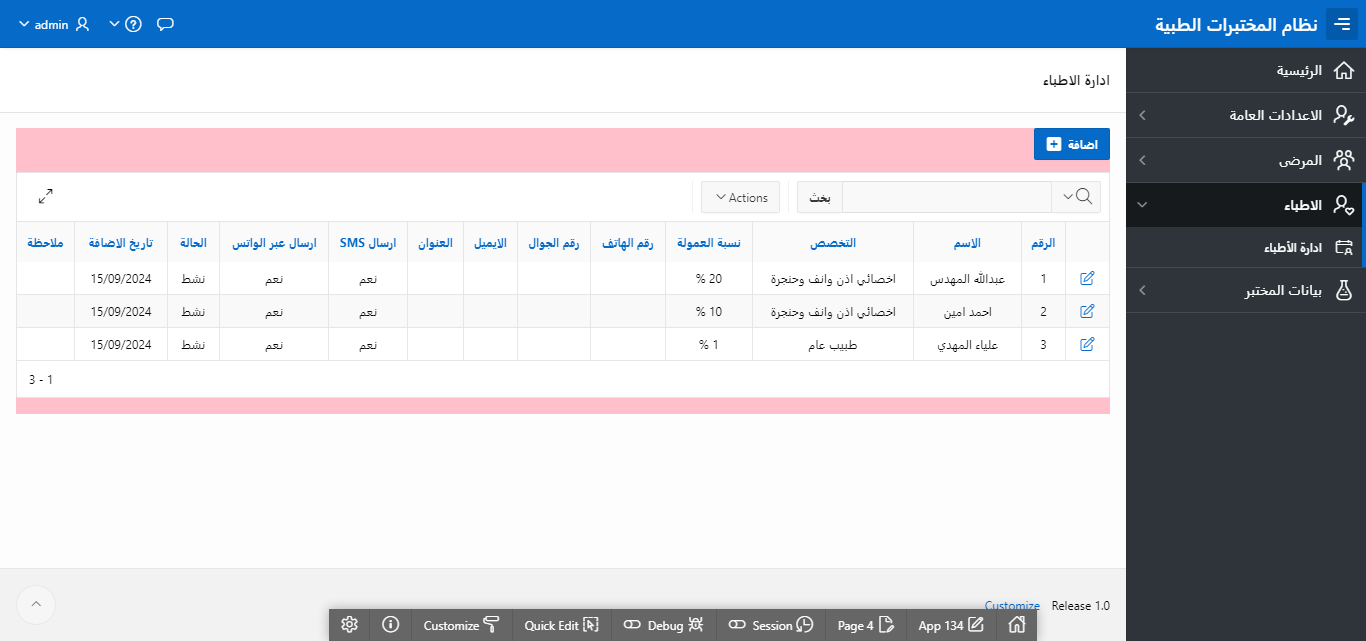
Task: Click the بيانات المختبر flask icon
Action: 1344,291
